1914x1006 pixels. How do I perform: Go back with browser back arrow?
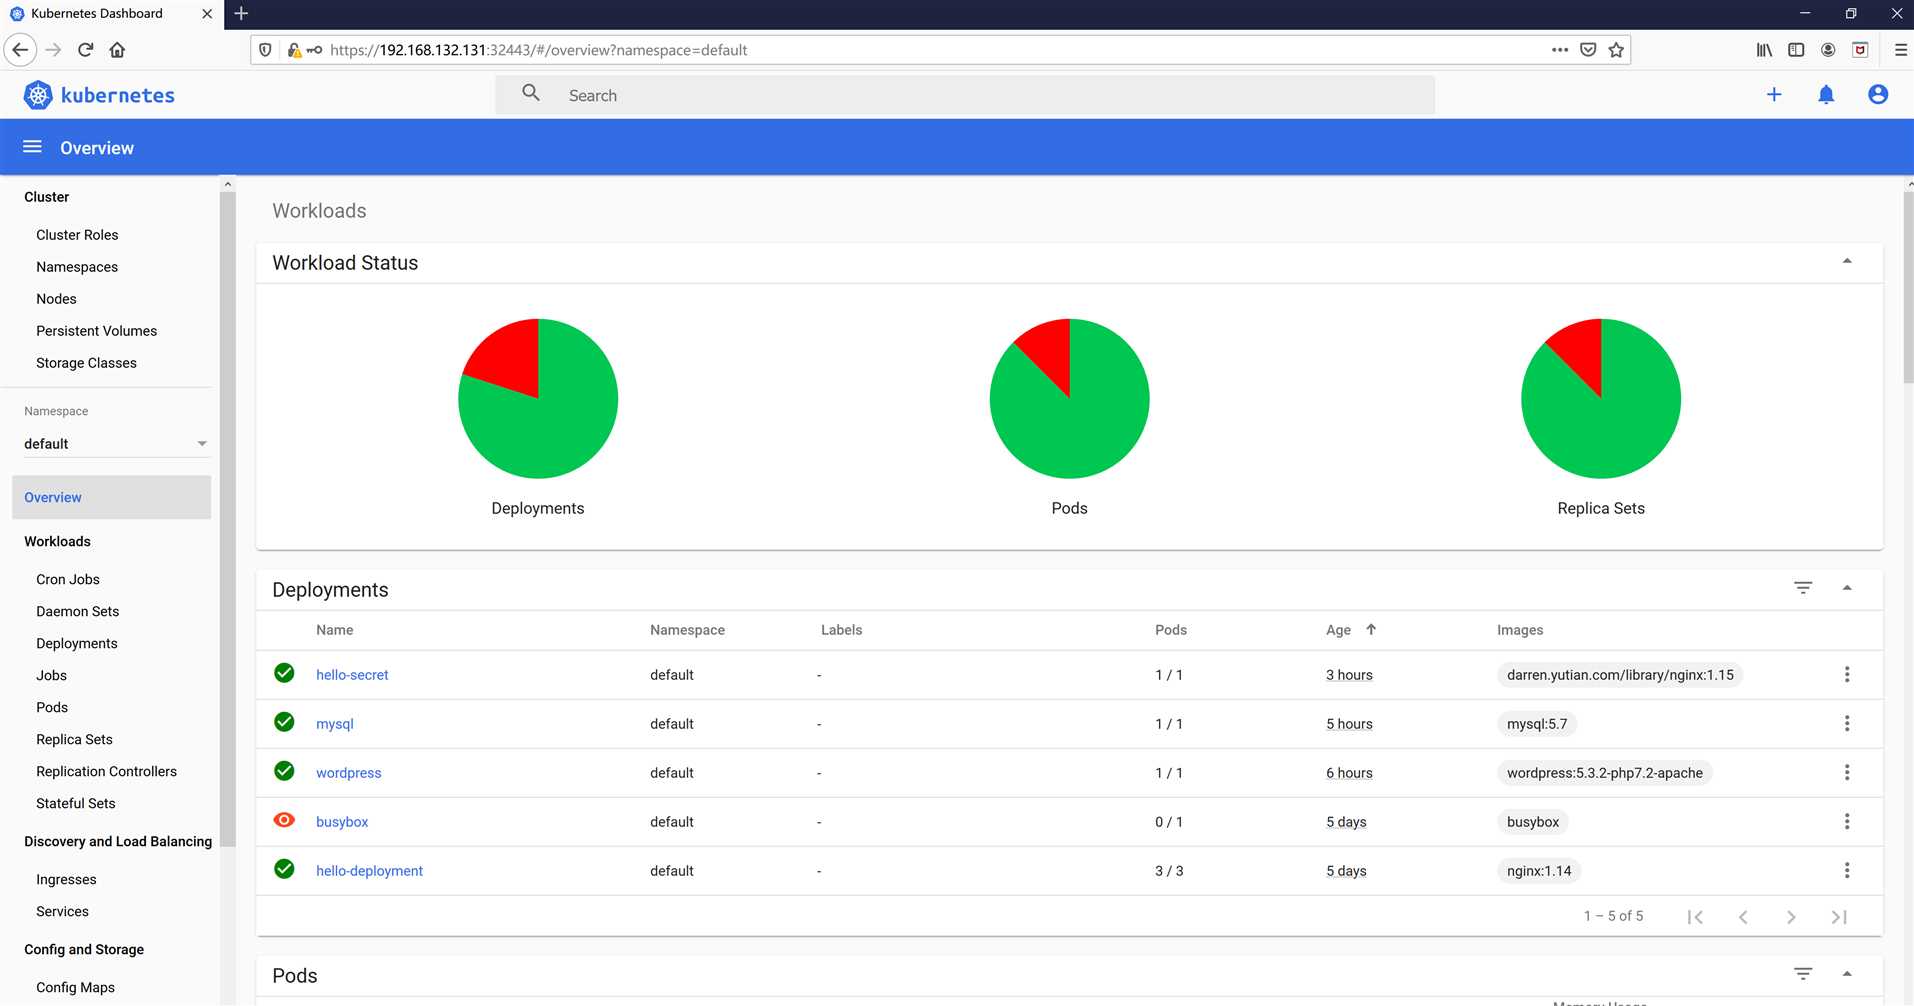click(20, 50)
